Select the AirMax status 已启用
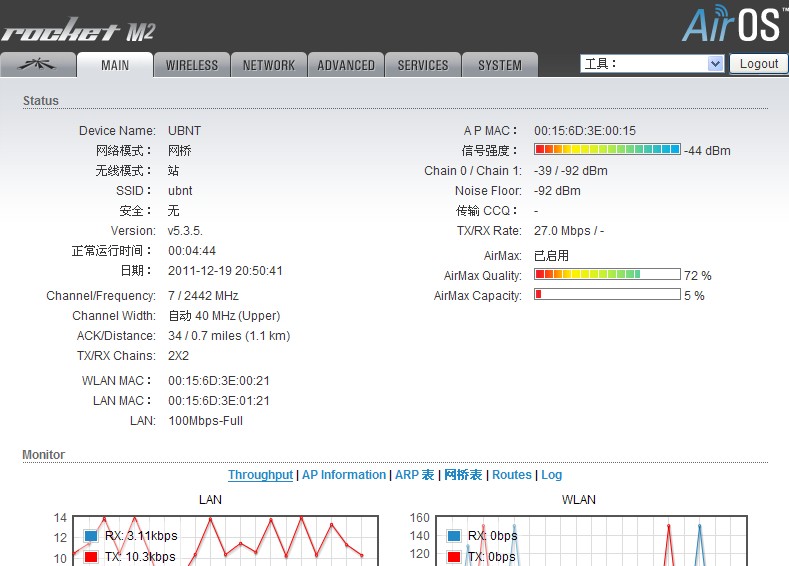This screenshot has height=566, width=789. (551, 256)
